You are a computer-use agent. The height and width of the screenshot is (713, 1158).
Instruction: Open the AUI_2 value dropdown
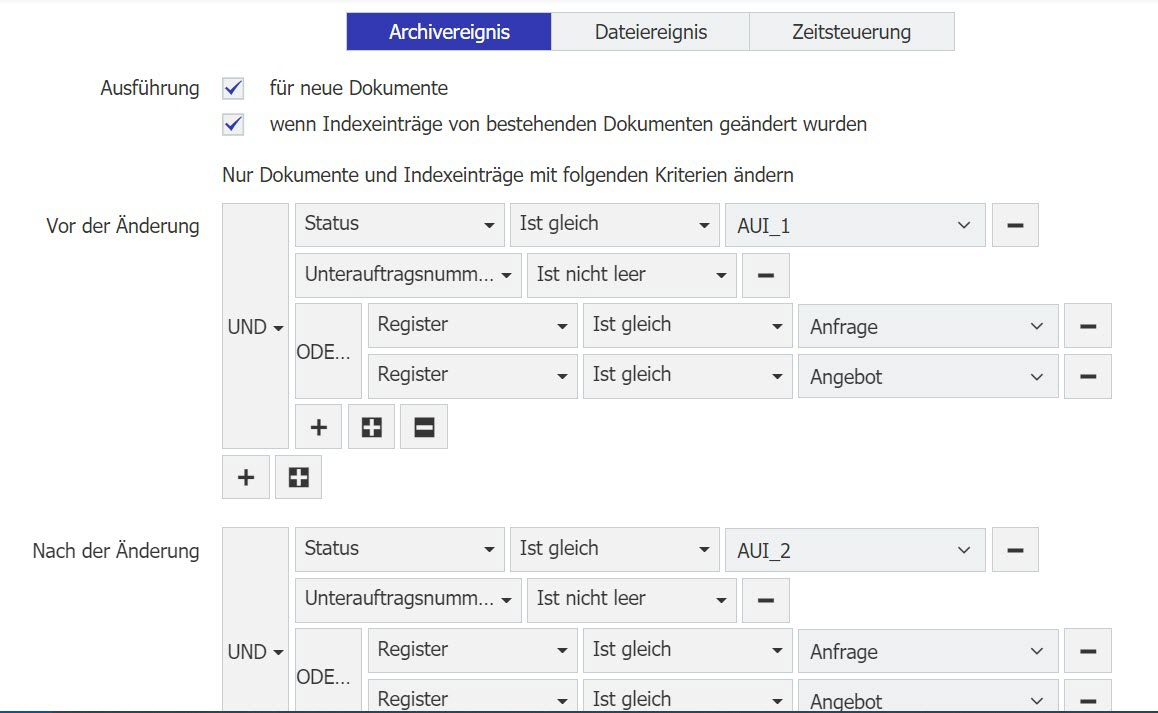tap(854, 549)
